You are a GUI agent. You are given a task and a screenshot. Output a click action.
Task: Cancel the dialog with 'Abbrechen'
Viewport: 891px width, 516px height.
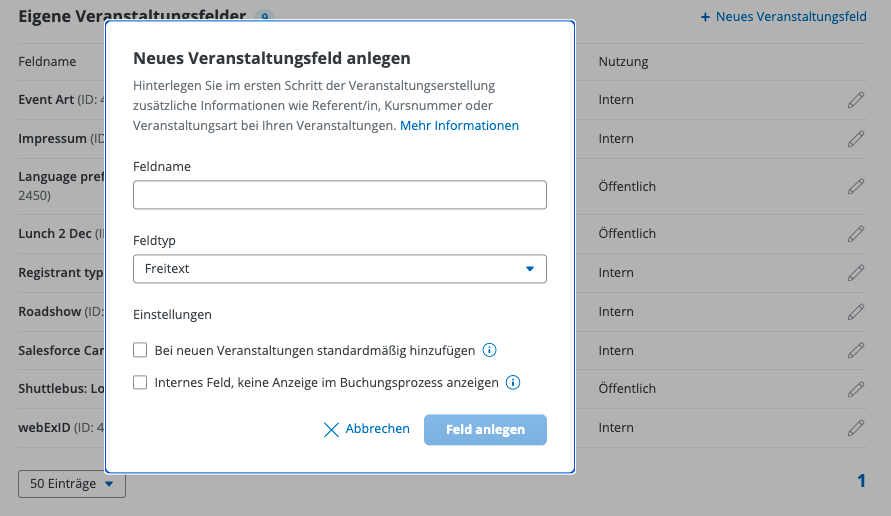[x=367, y=429]
